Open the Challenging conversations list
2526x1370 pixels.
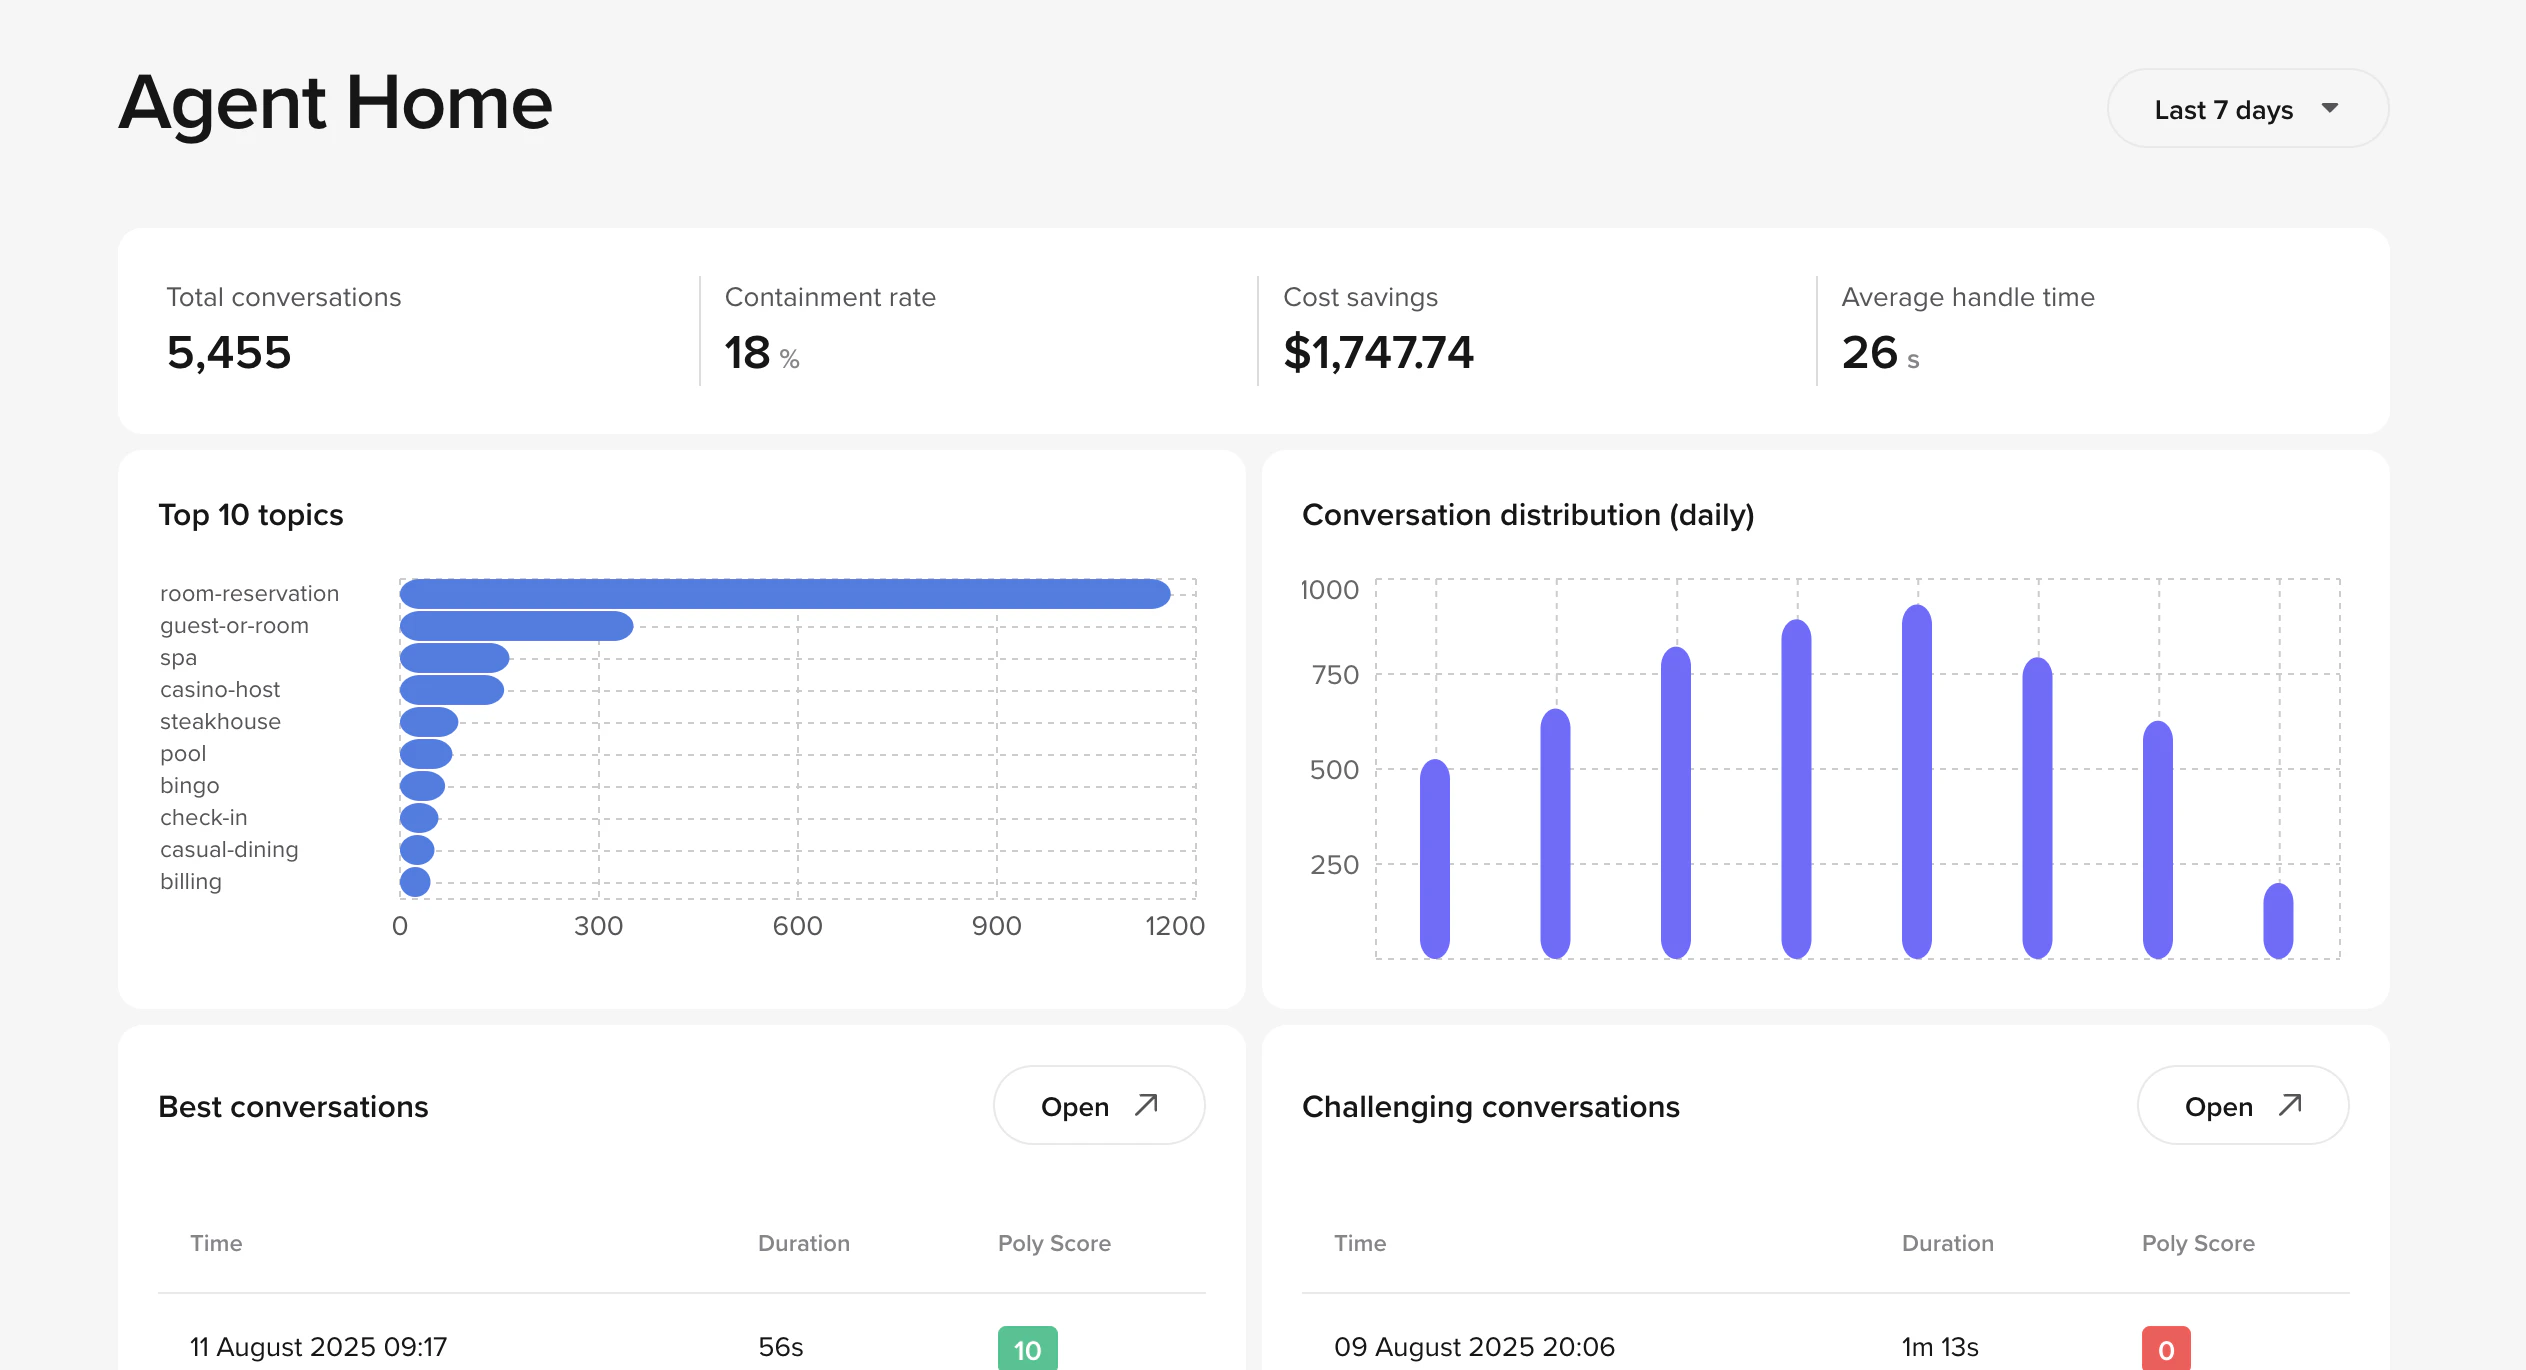[x=2242, y=1105]
